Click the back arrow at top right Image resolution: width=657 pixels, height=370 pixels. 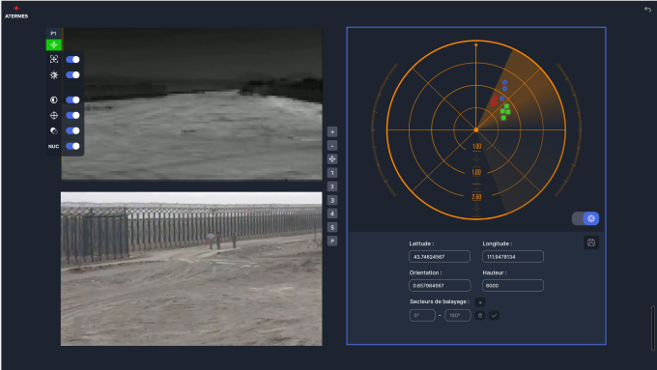(647, 9)
